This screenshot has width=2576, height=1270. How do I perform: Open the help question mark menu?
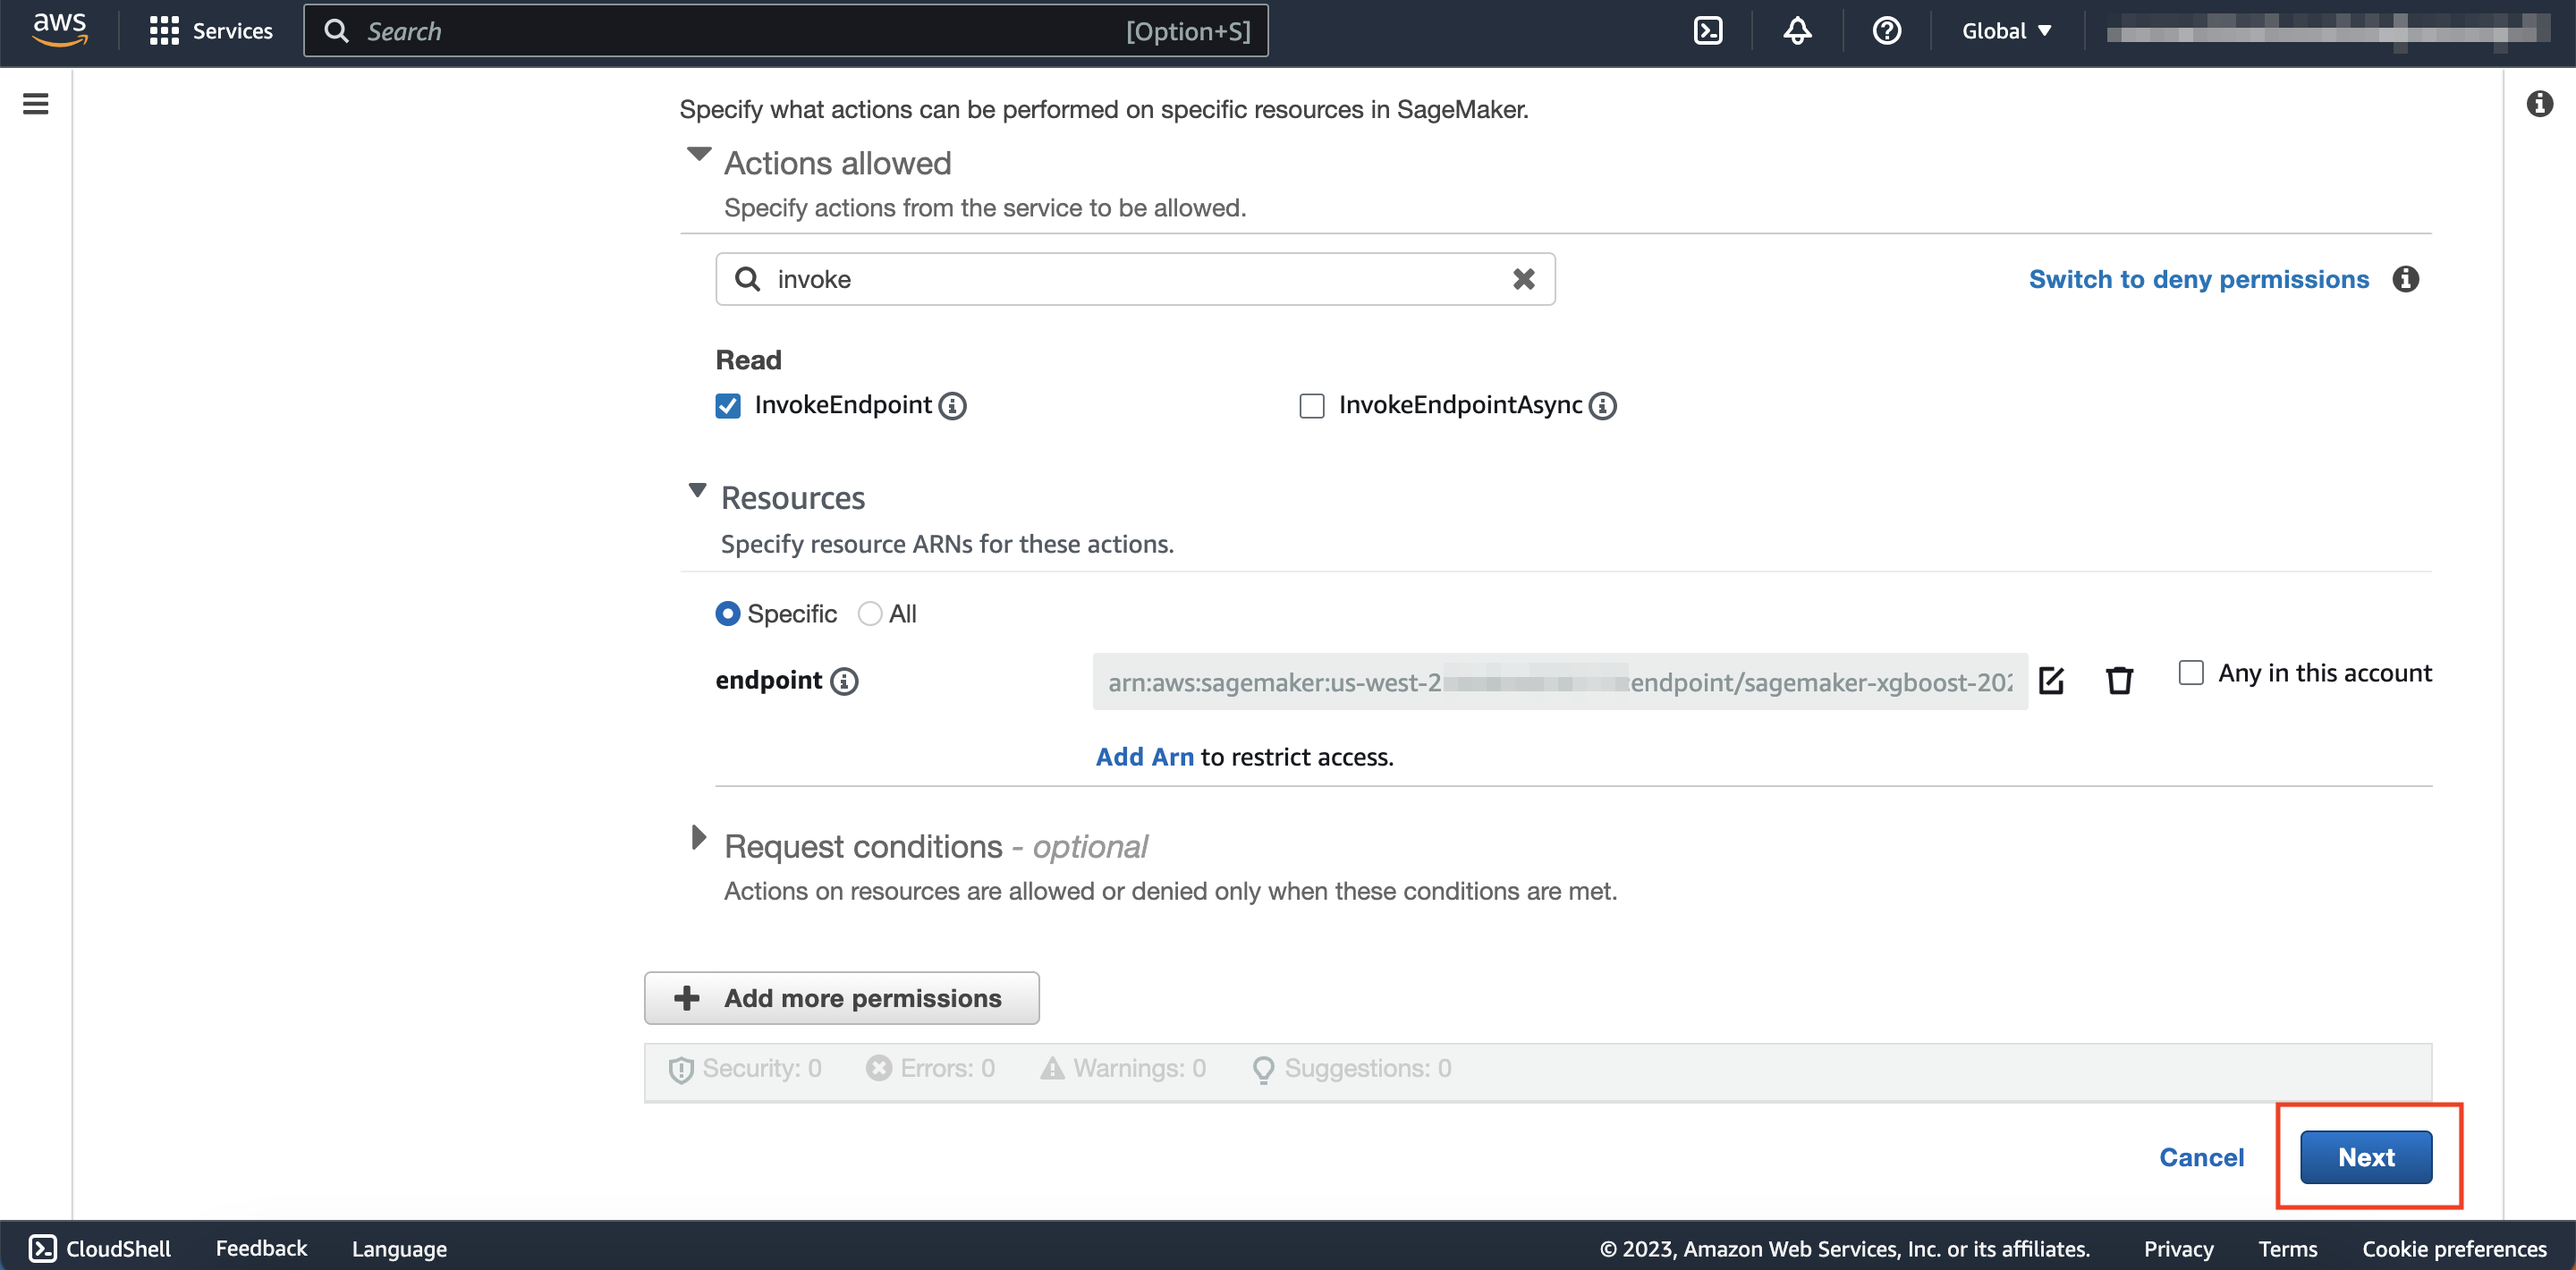[1886, 31]
